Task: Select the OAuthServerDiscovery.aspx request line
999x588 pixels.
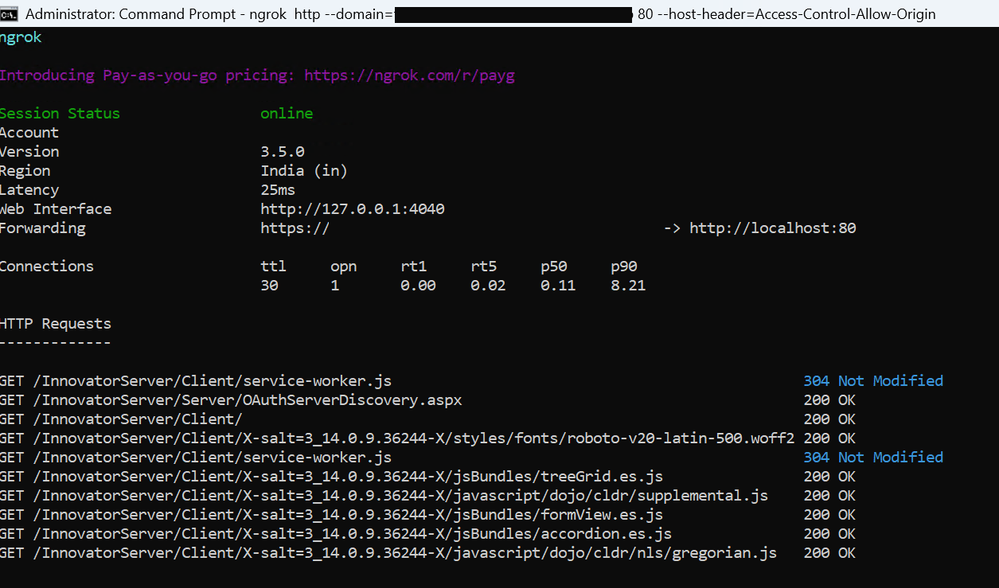Action: click(x=230, y=400)
